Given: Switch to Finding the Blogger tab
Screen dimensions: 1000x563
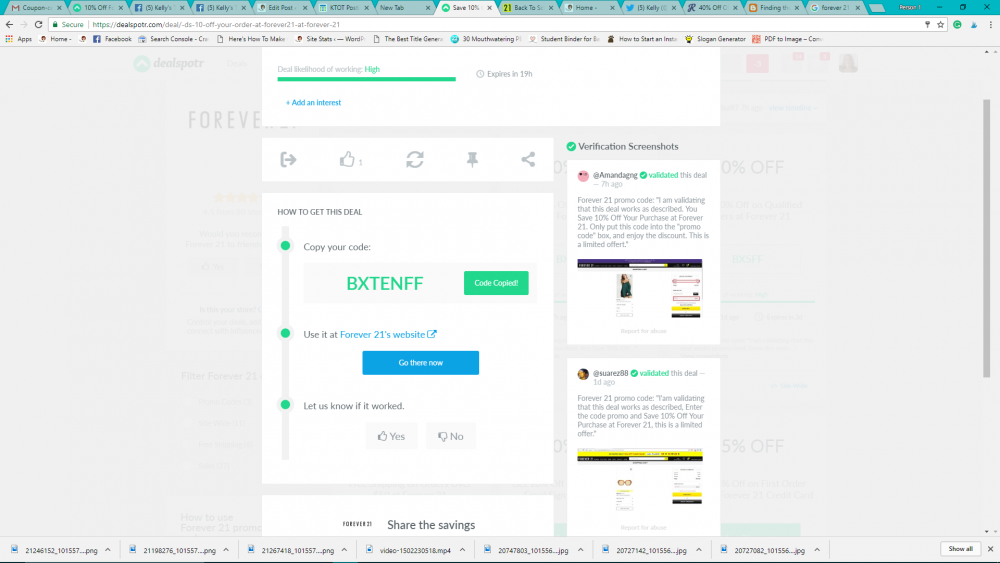Looking at the screenshot, I should 774,8.
